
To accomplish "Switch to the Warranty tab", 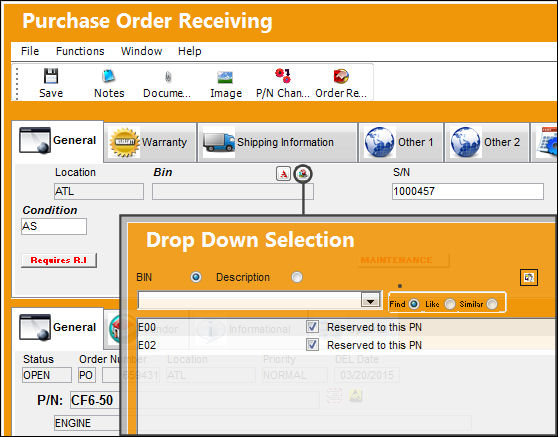I will coord(150,142).
